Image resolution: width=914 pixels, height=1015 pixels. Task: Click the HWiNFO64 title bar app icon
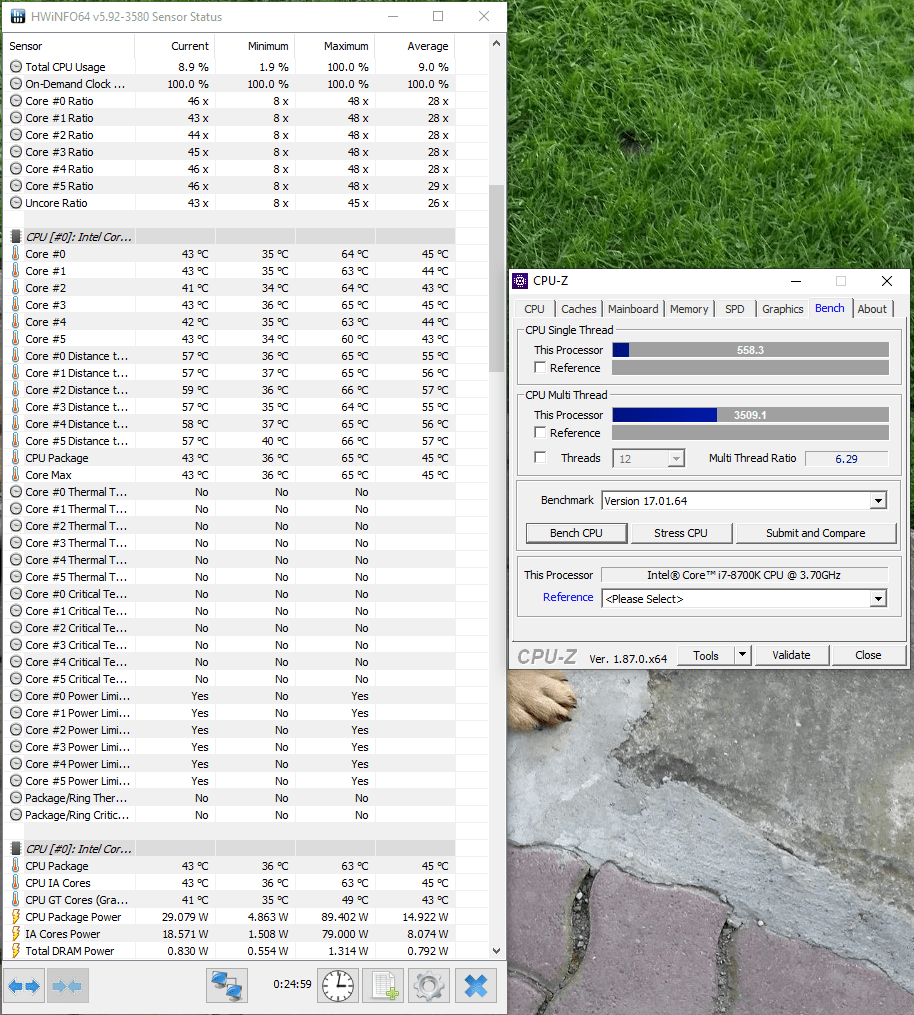point(17,16)
